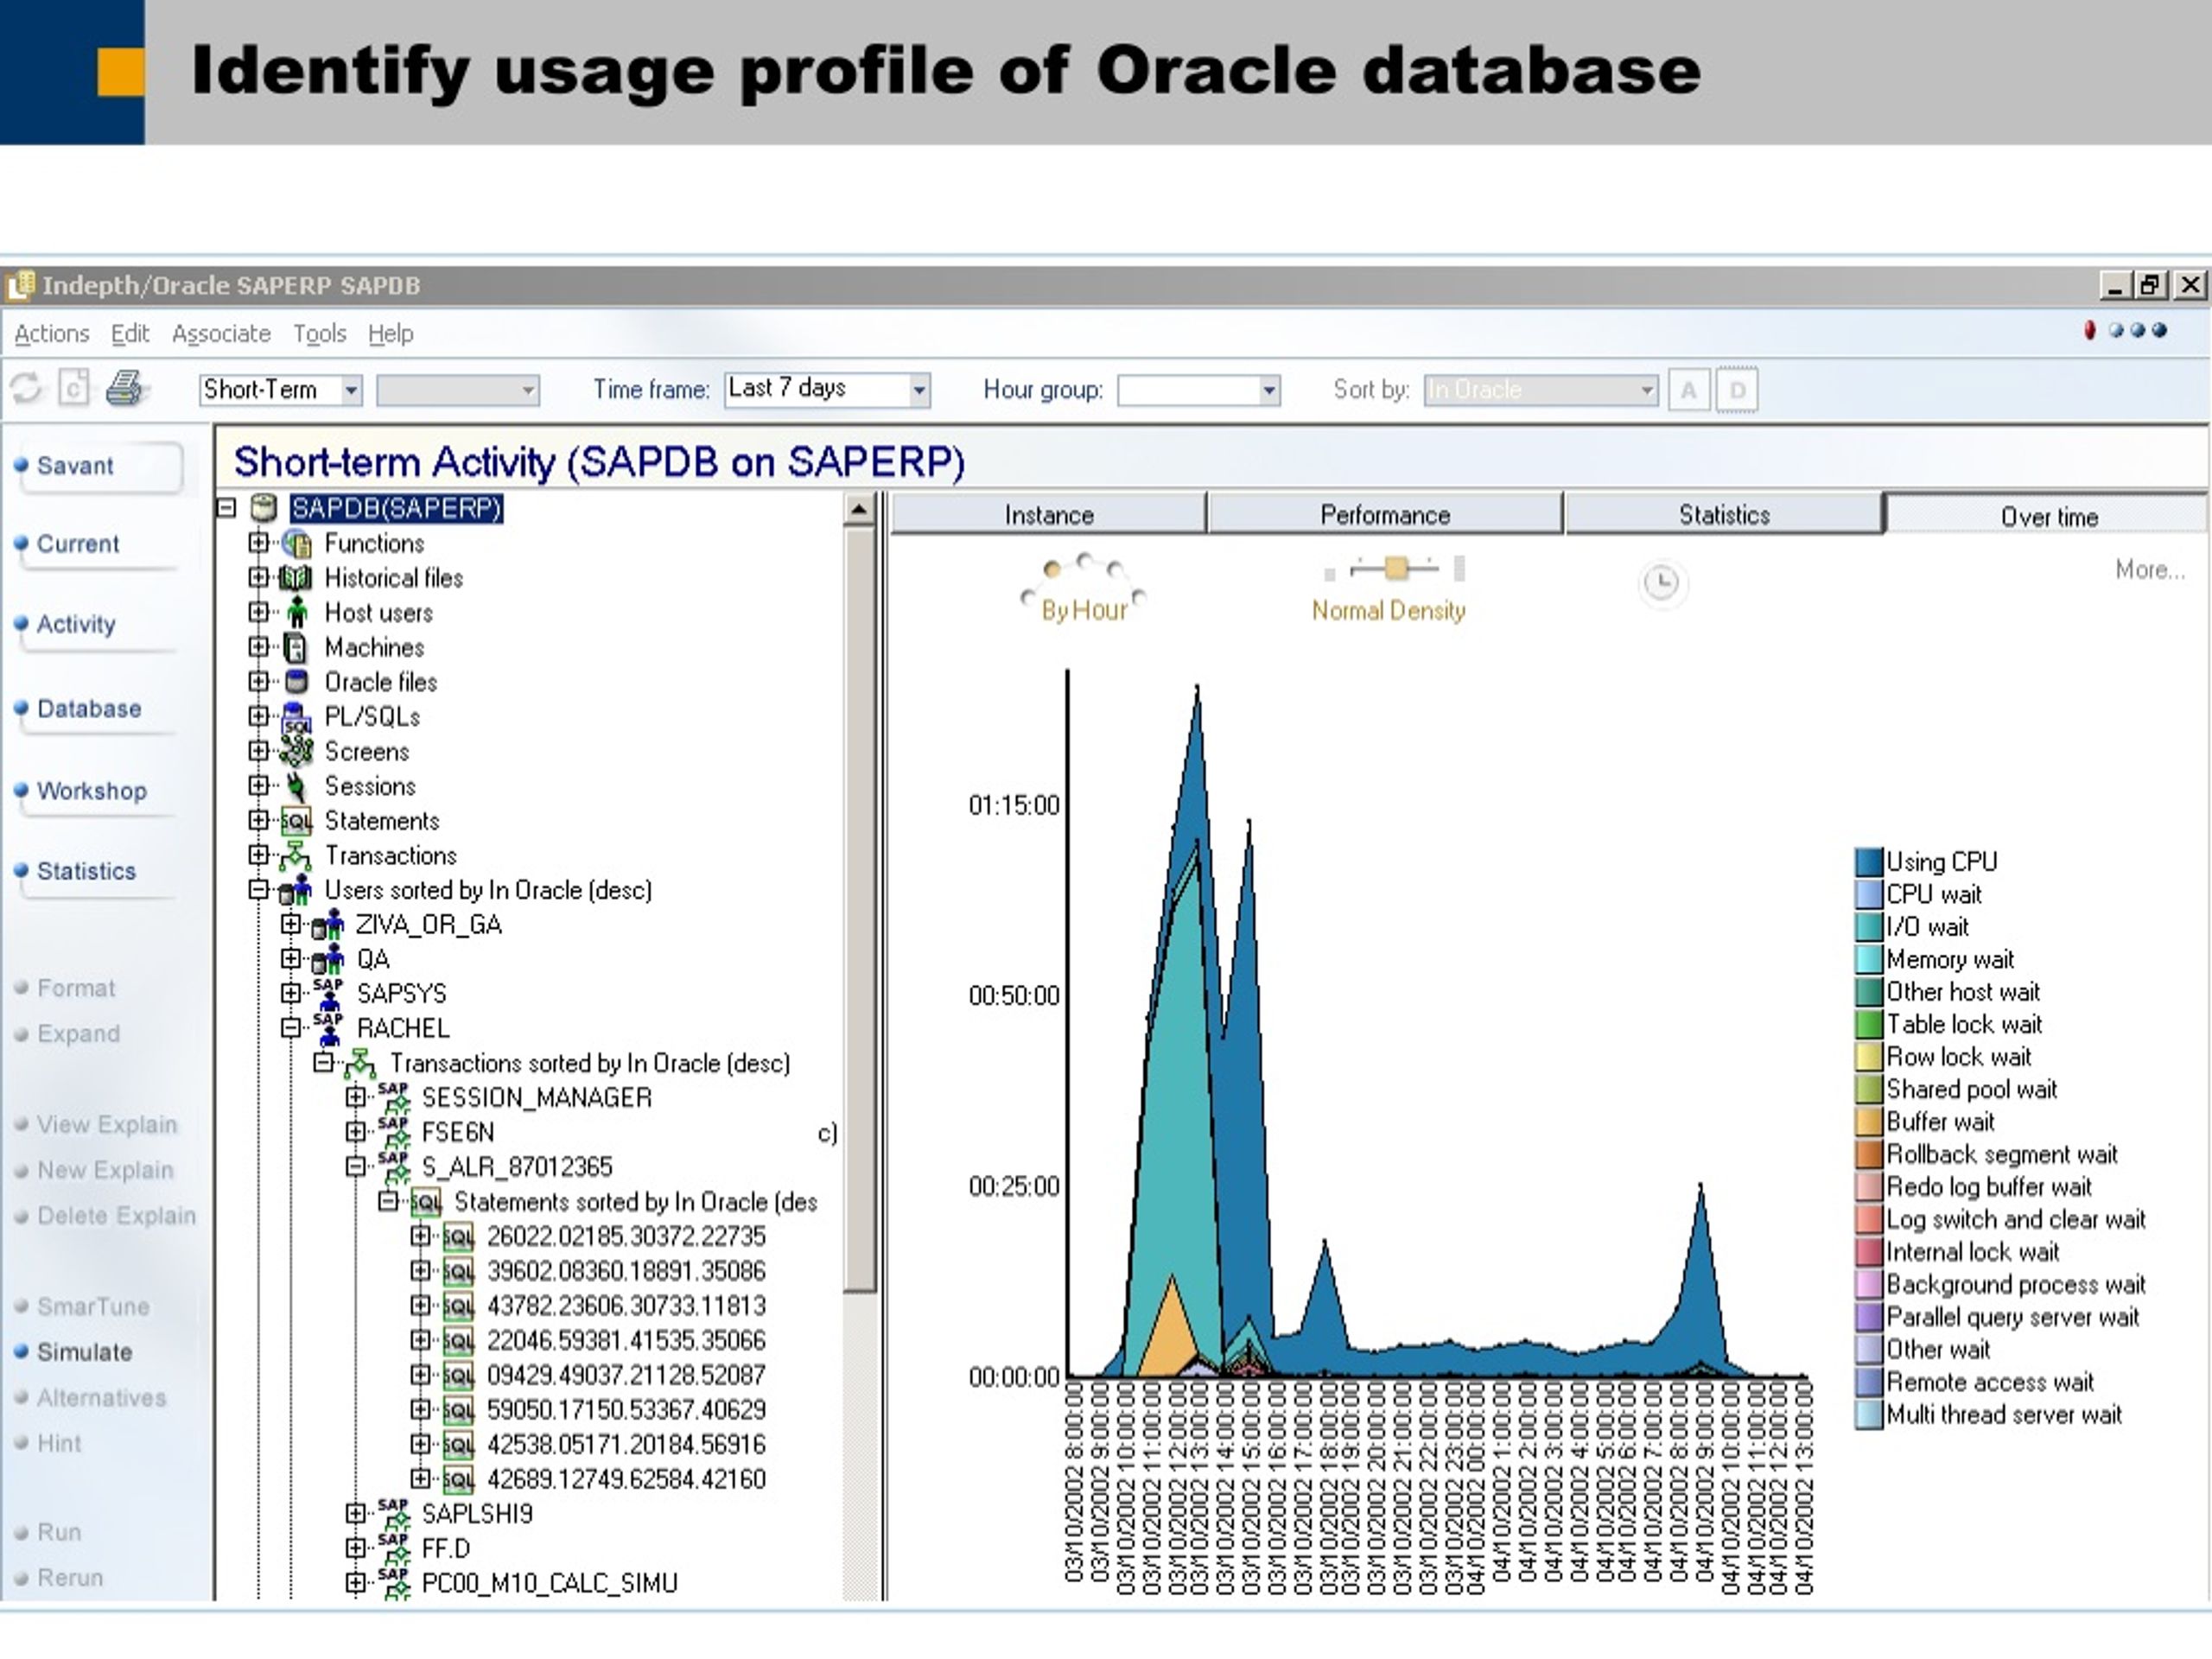
Task: Select the By Hour dial option
Action: (1052, 569)
